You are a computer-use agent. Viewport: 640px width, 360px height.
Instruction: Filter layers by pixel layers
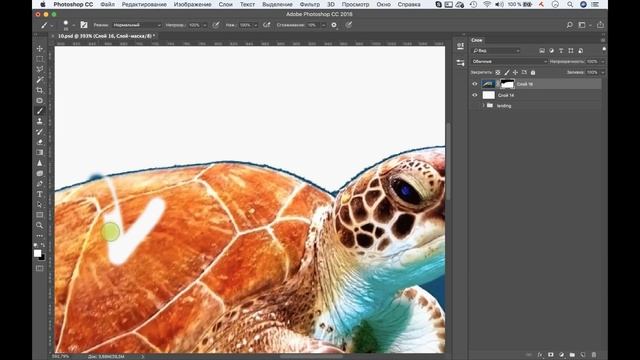(x=542, y=51)
